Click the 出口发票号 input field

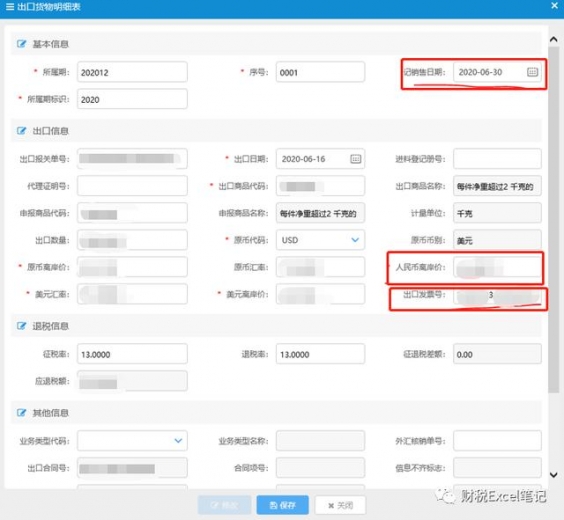click(497, 295)
